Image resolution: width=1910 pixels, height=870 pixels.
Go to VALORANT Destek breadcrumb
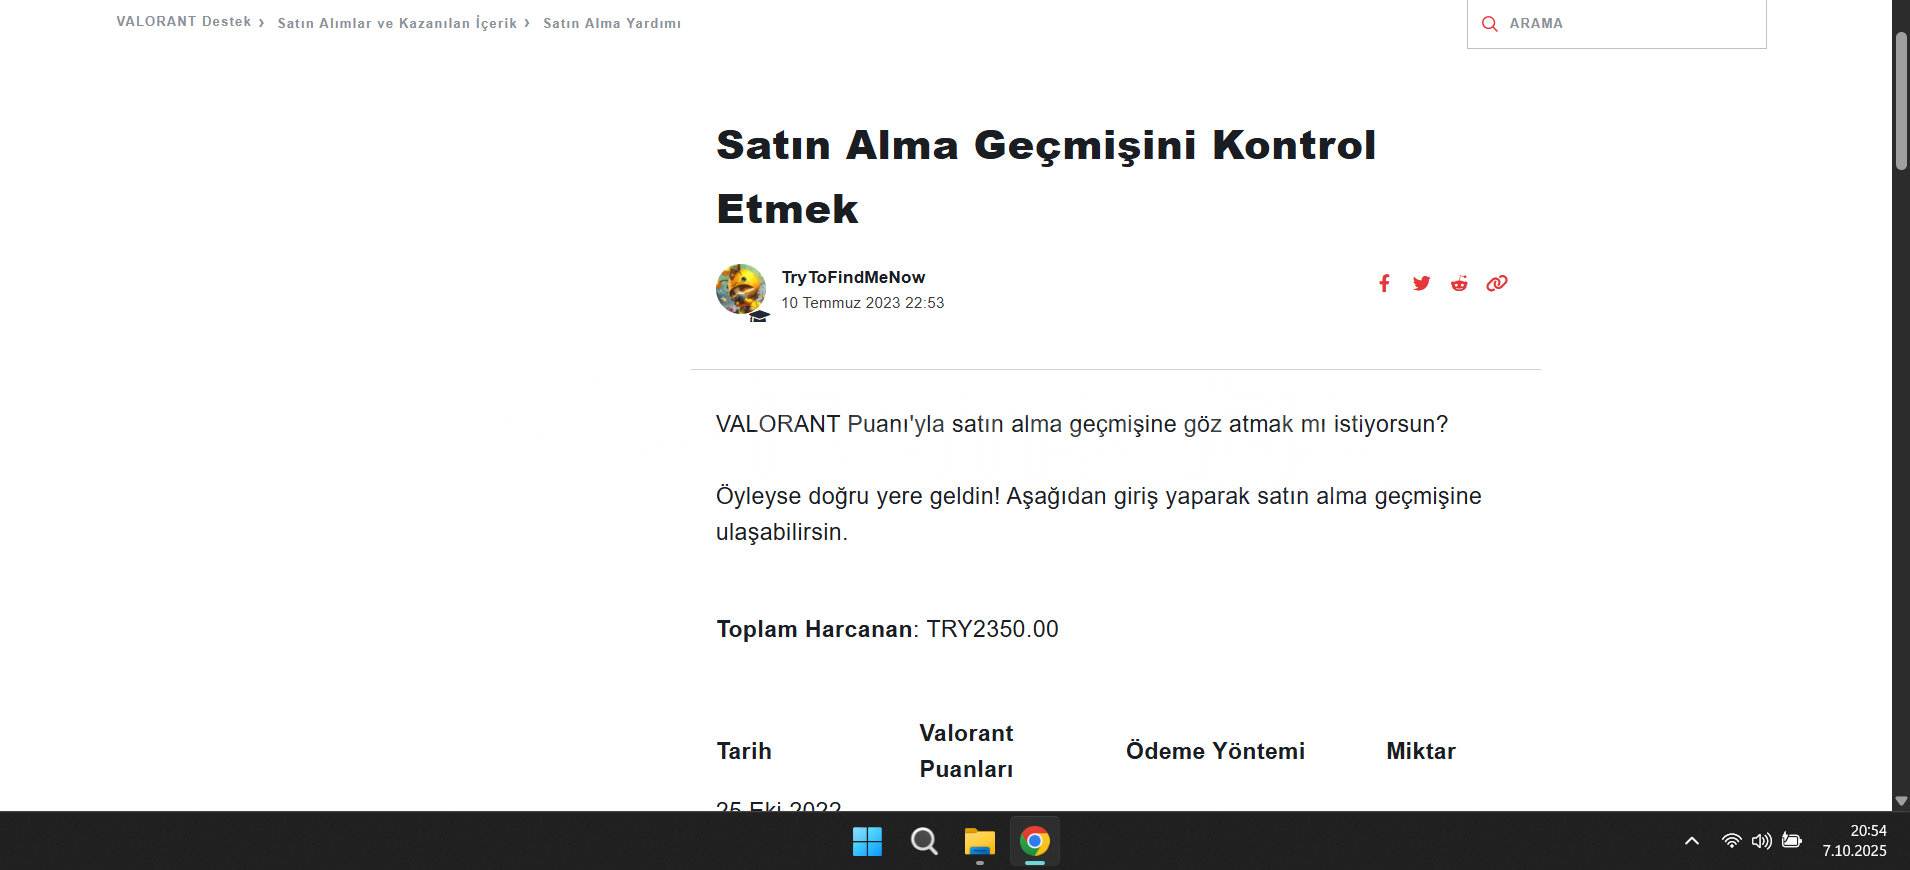184,22
